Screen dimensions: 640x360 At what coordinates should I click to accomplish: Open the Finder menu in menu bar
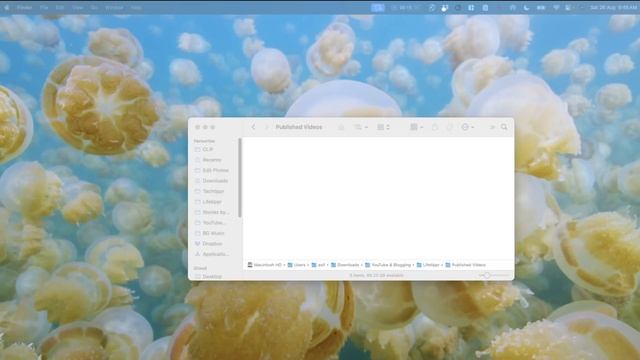coord(24,7)
